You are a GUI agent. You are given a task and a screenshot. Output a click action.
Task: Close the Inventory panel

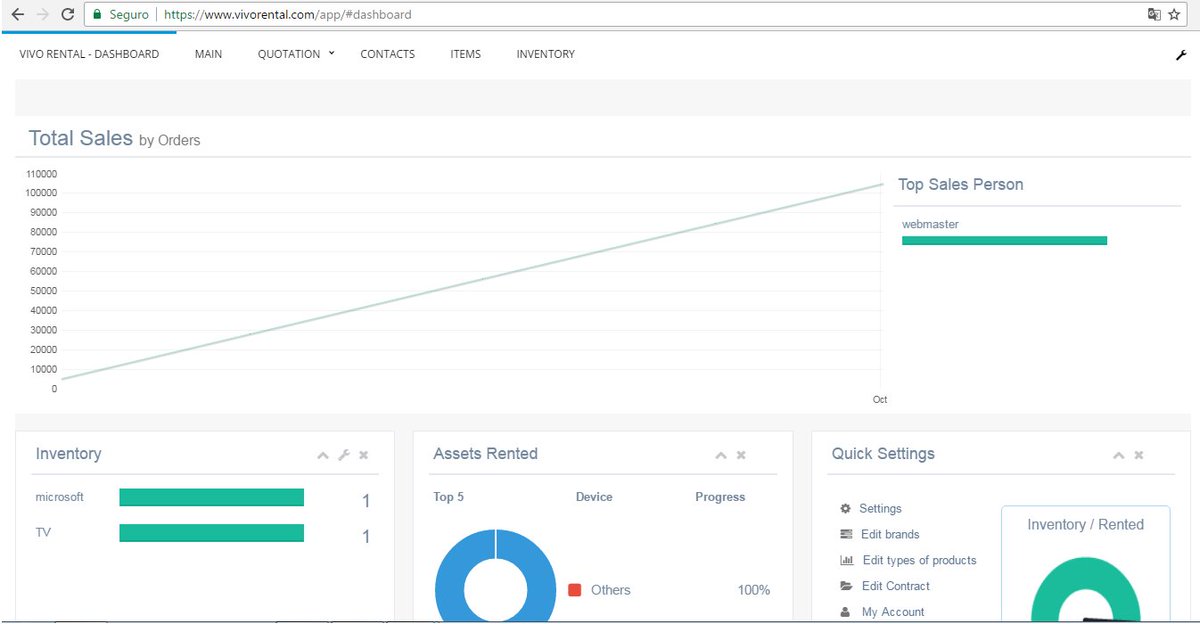coord(364,455)
